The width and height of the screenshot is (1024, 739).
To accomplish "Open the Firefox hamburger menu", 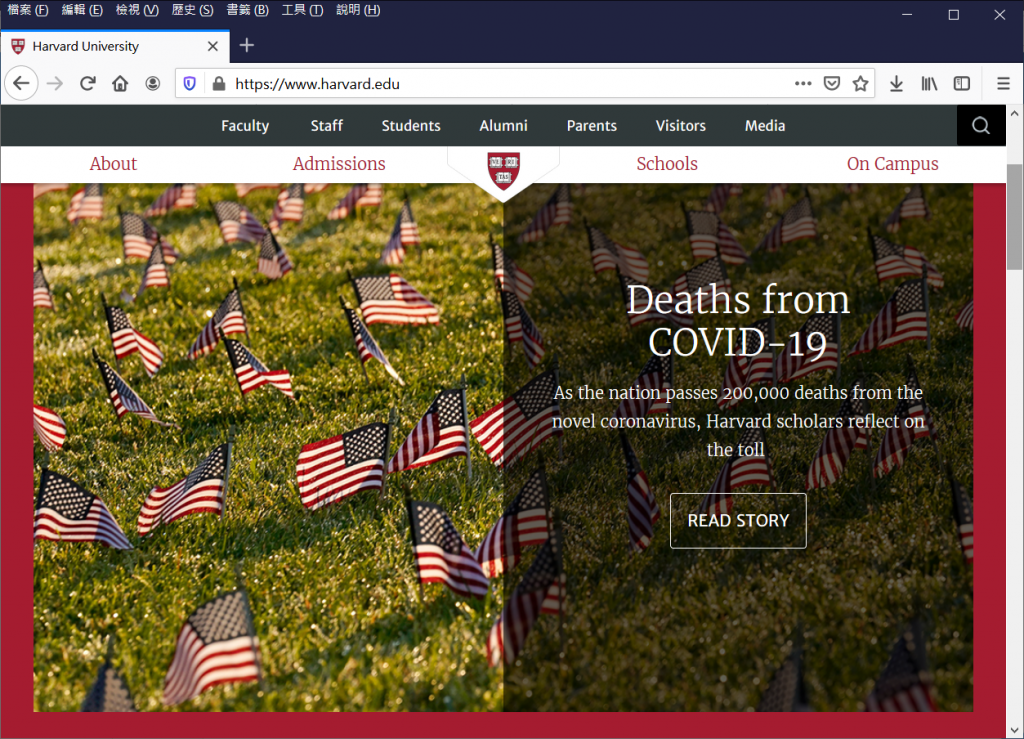I will click(x=1004, y=84).
